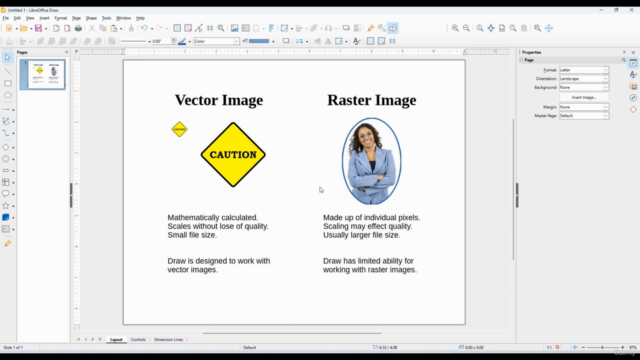
Task: Click the line width input field
Action: [x=161, y=41]
